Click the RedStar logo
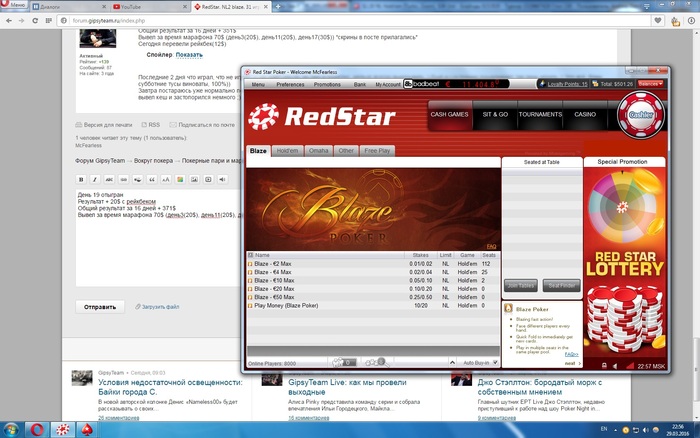 322,117
